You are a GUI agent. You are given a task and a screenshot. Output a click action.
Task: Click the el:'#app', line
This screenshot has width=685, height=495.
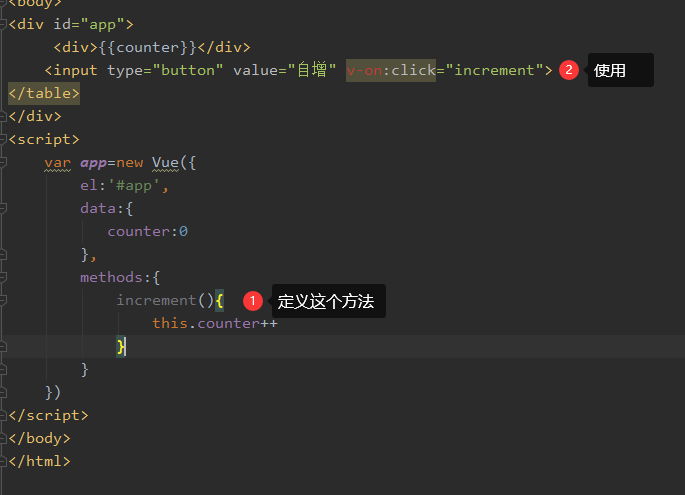(x=125, y=186)
